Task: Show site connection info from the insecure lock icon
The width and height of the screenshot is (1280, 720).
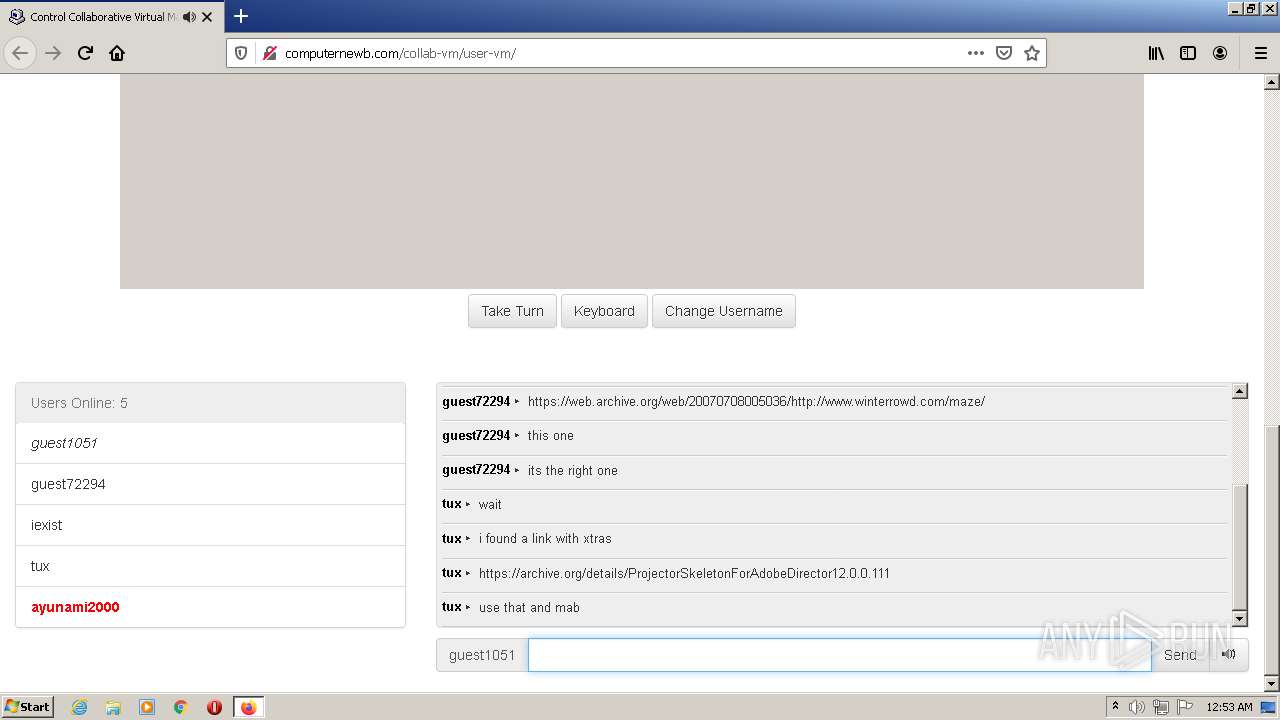Action: point(268,53)
